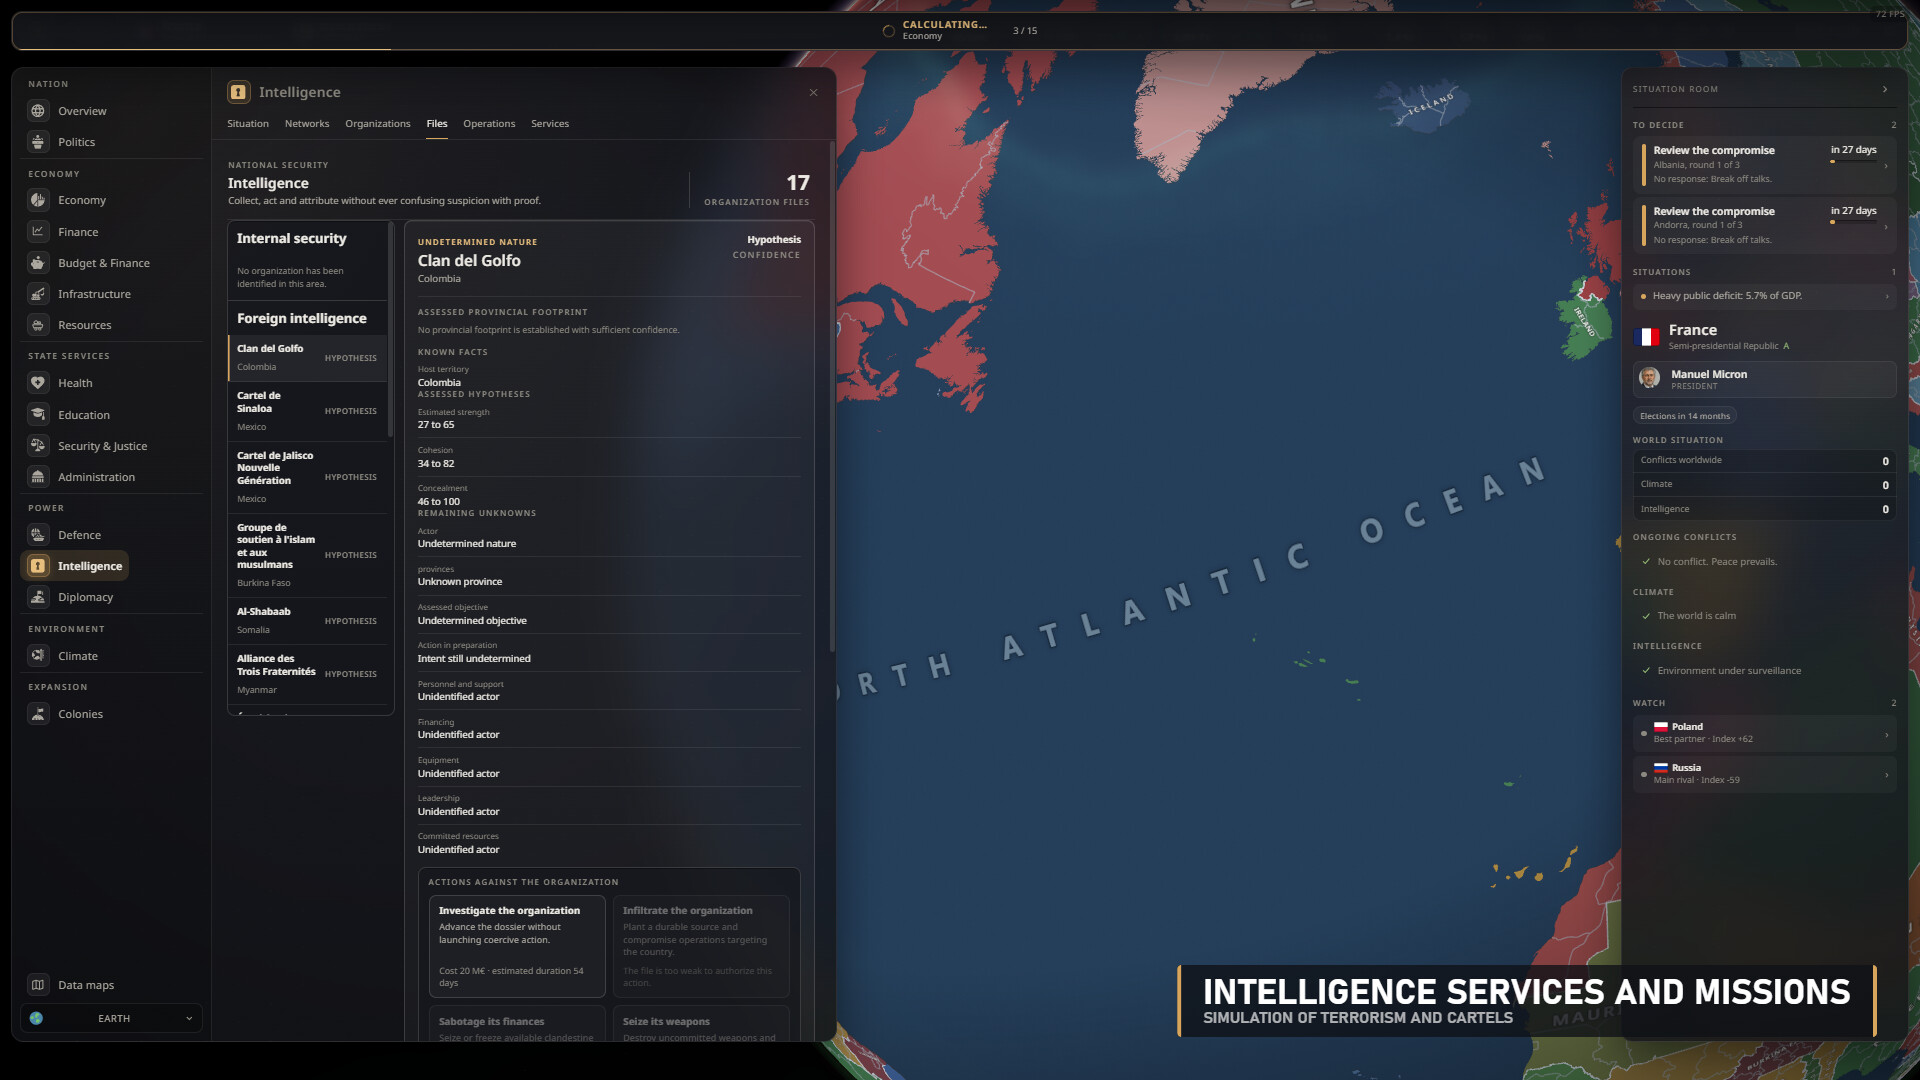The image size is (1920, 1080).
Task: Expand the Poland watch entry chevron
Action: (1887, 734)
